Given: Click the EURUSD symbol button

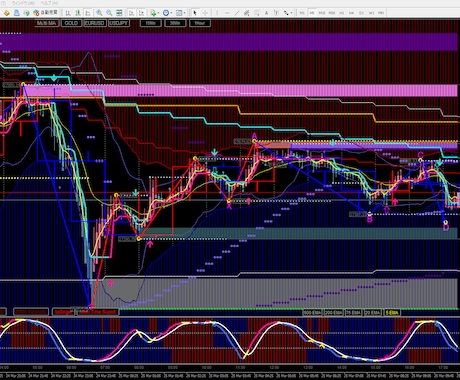Looking at the screenshot, I should pyautogui.click(x=95, y=23).
